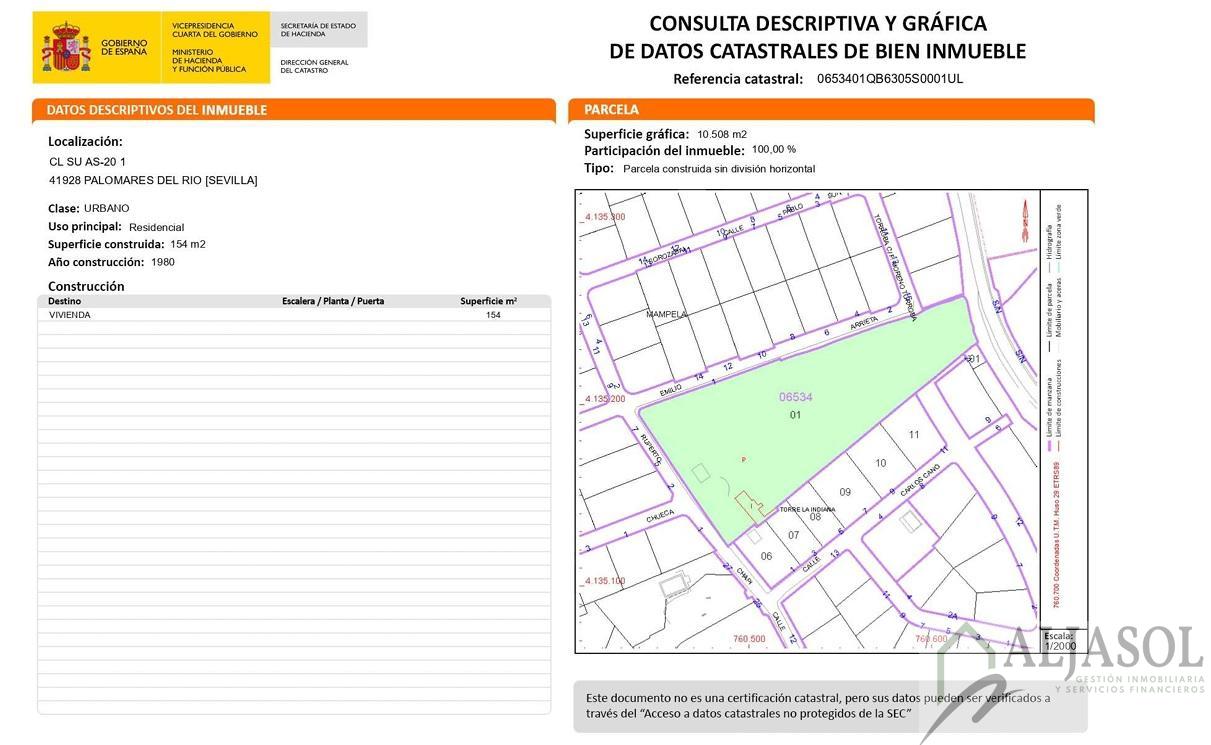This screenshot has width=1211, height=745.
Task: Click coordinate label '4.135.300'
Action: [x=604, y=217]
